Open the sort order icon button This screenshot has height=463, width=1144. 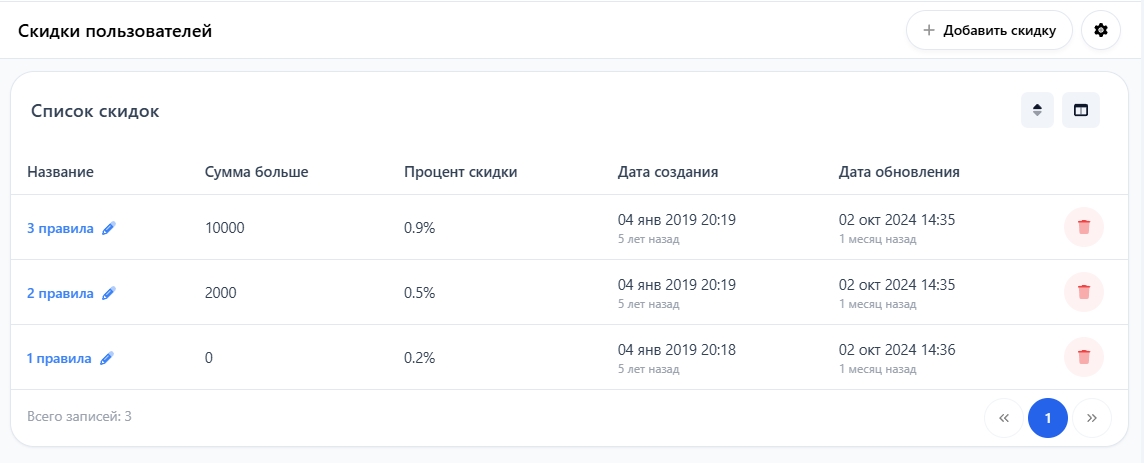coord(1037,110)
